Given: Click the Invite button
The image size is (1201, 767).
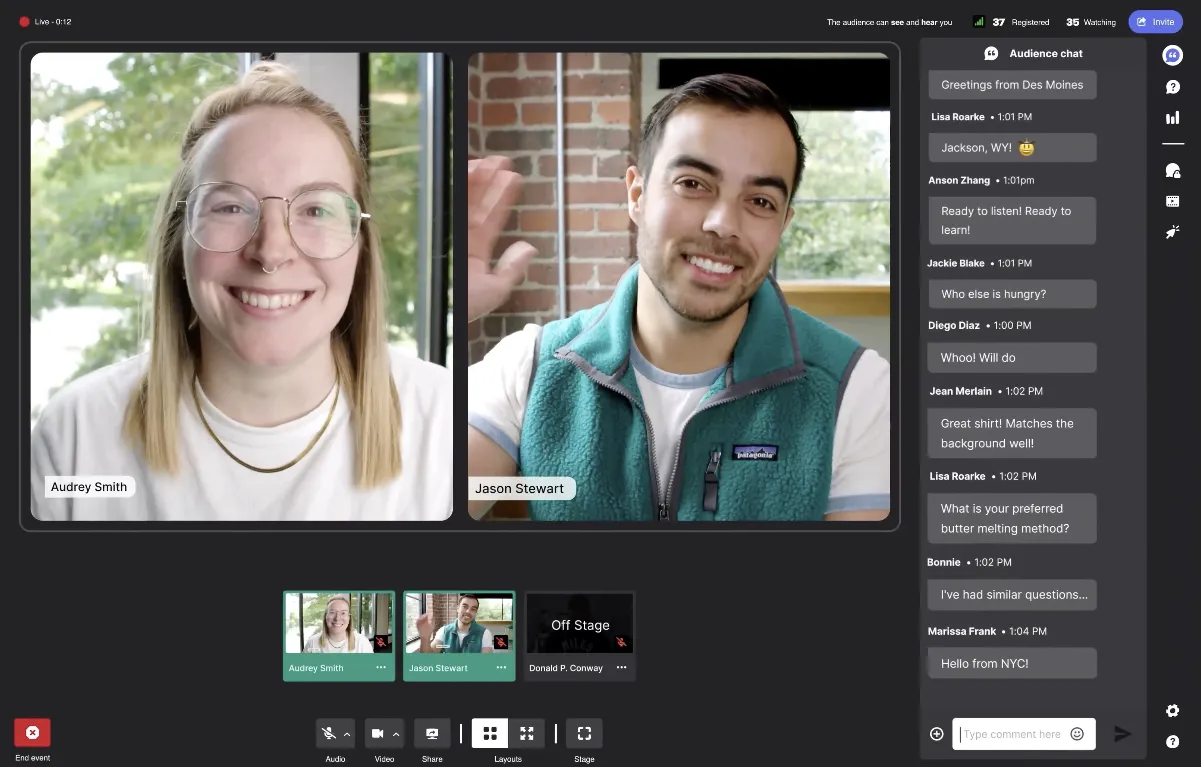Looking at the screenshot, I should click(1155, 21).
